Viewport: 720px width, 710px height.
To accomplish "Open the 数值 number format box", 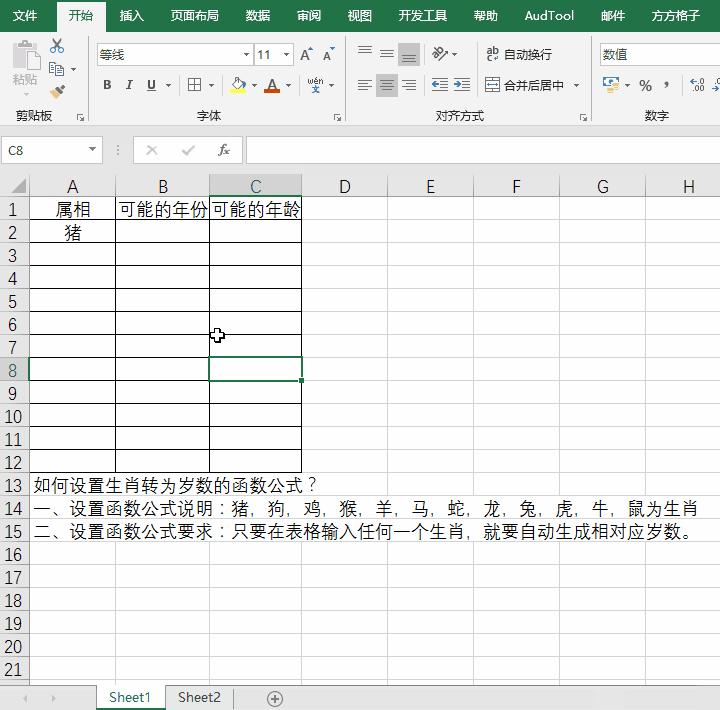I will click(x=660, y=55).
